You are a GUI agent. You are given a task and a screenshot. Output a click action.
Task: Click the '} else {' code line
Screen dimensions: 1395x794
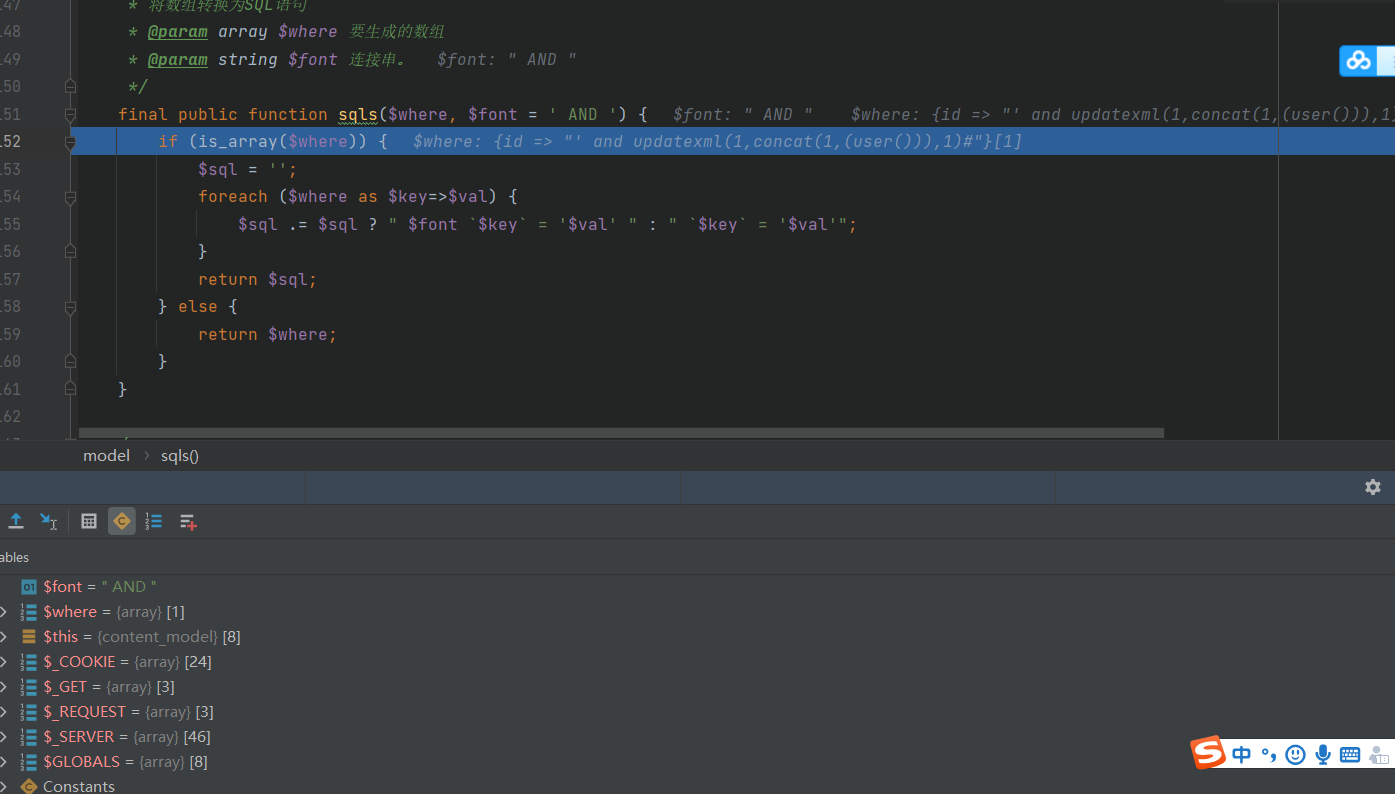198,307
